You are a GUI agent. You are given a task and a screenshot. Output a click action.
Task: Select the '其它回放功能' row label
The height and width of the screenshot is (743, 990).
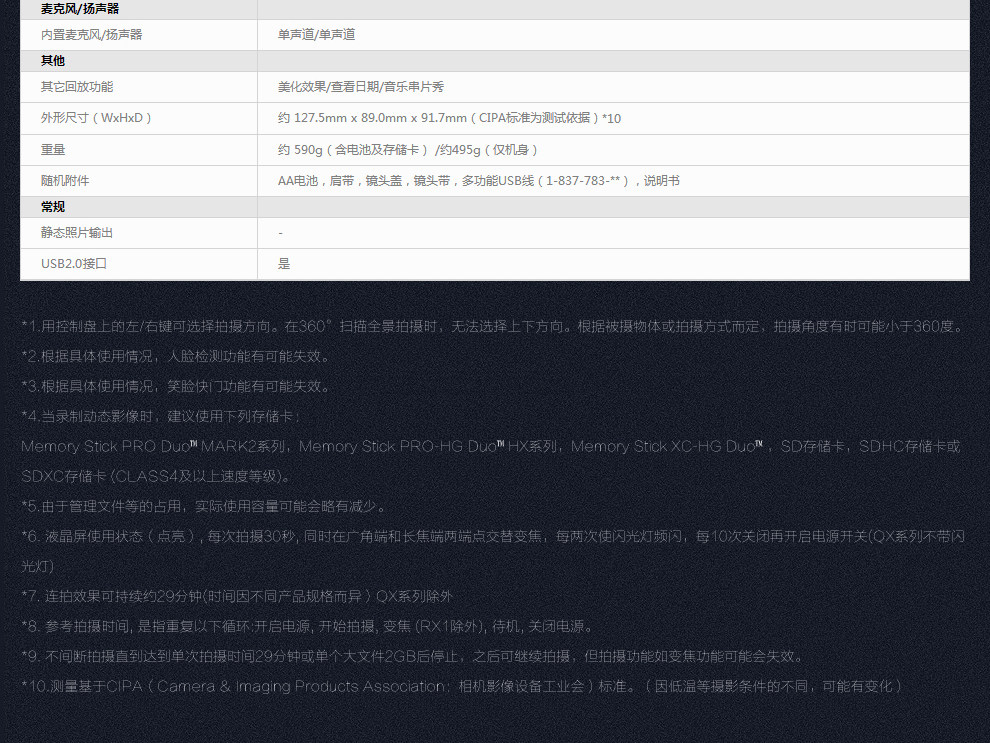click(x=77, y=86)
